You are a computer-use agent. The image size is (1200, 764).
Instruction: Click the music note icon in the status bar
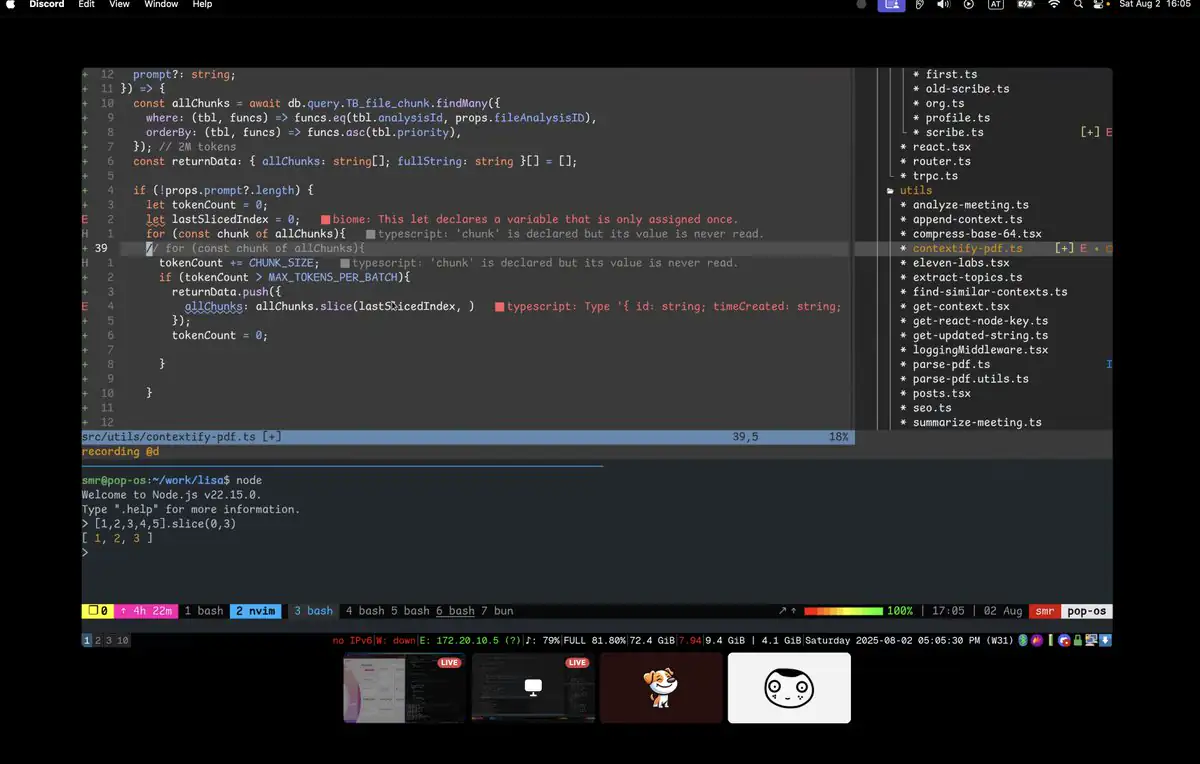(528, 640)
